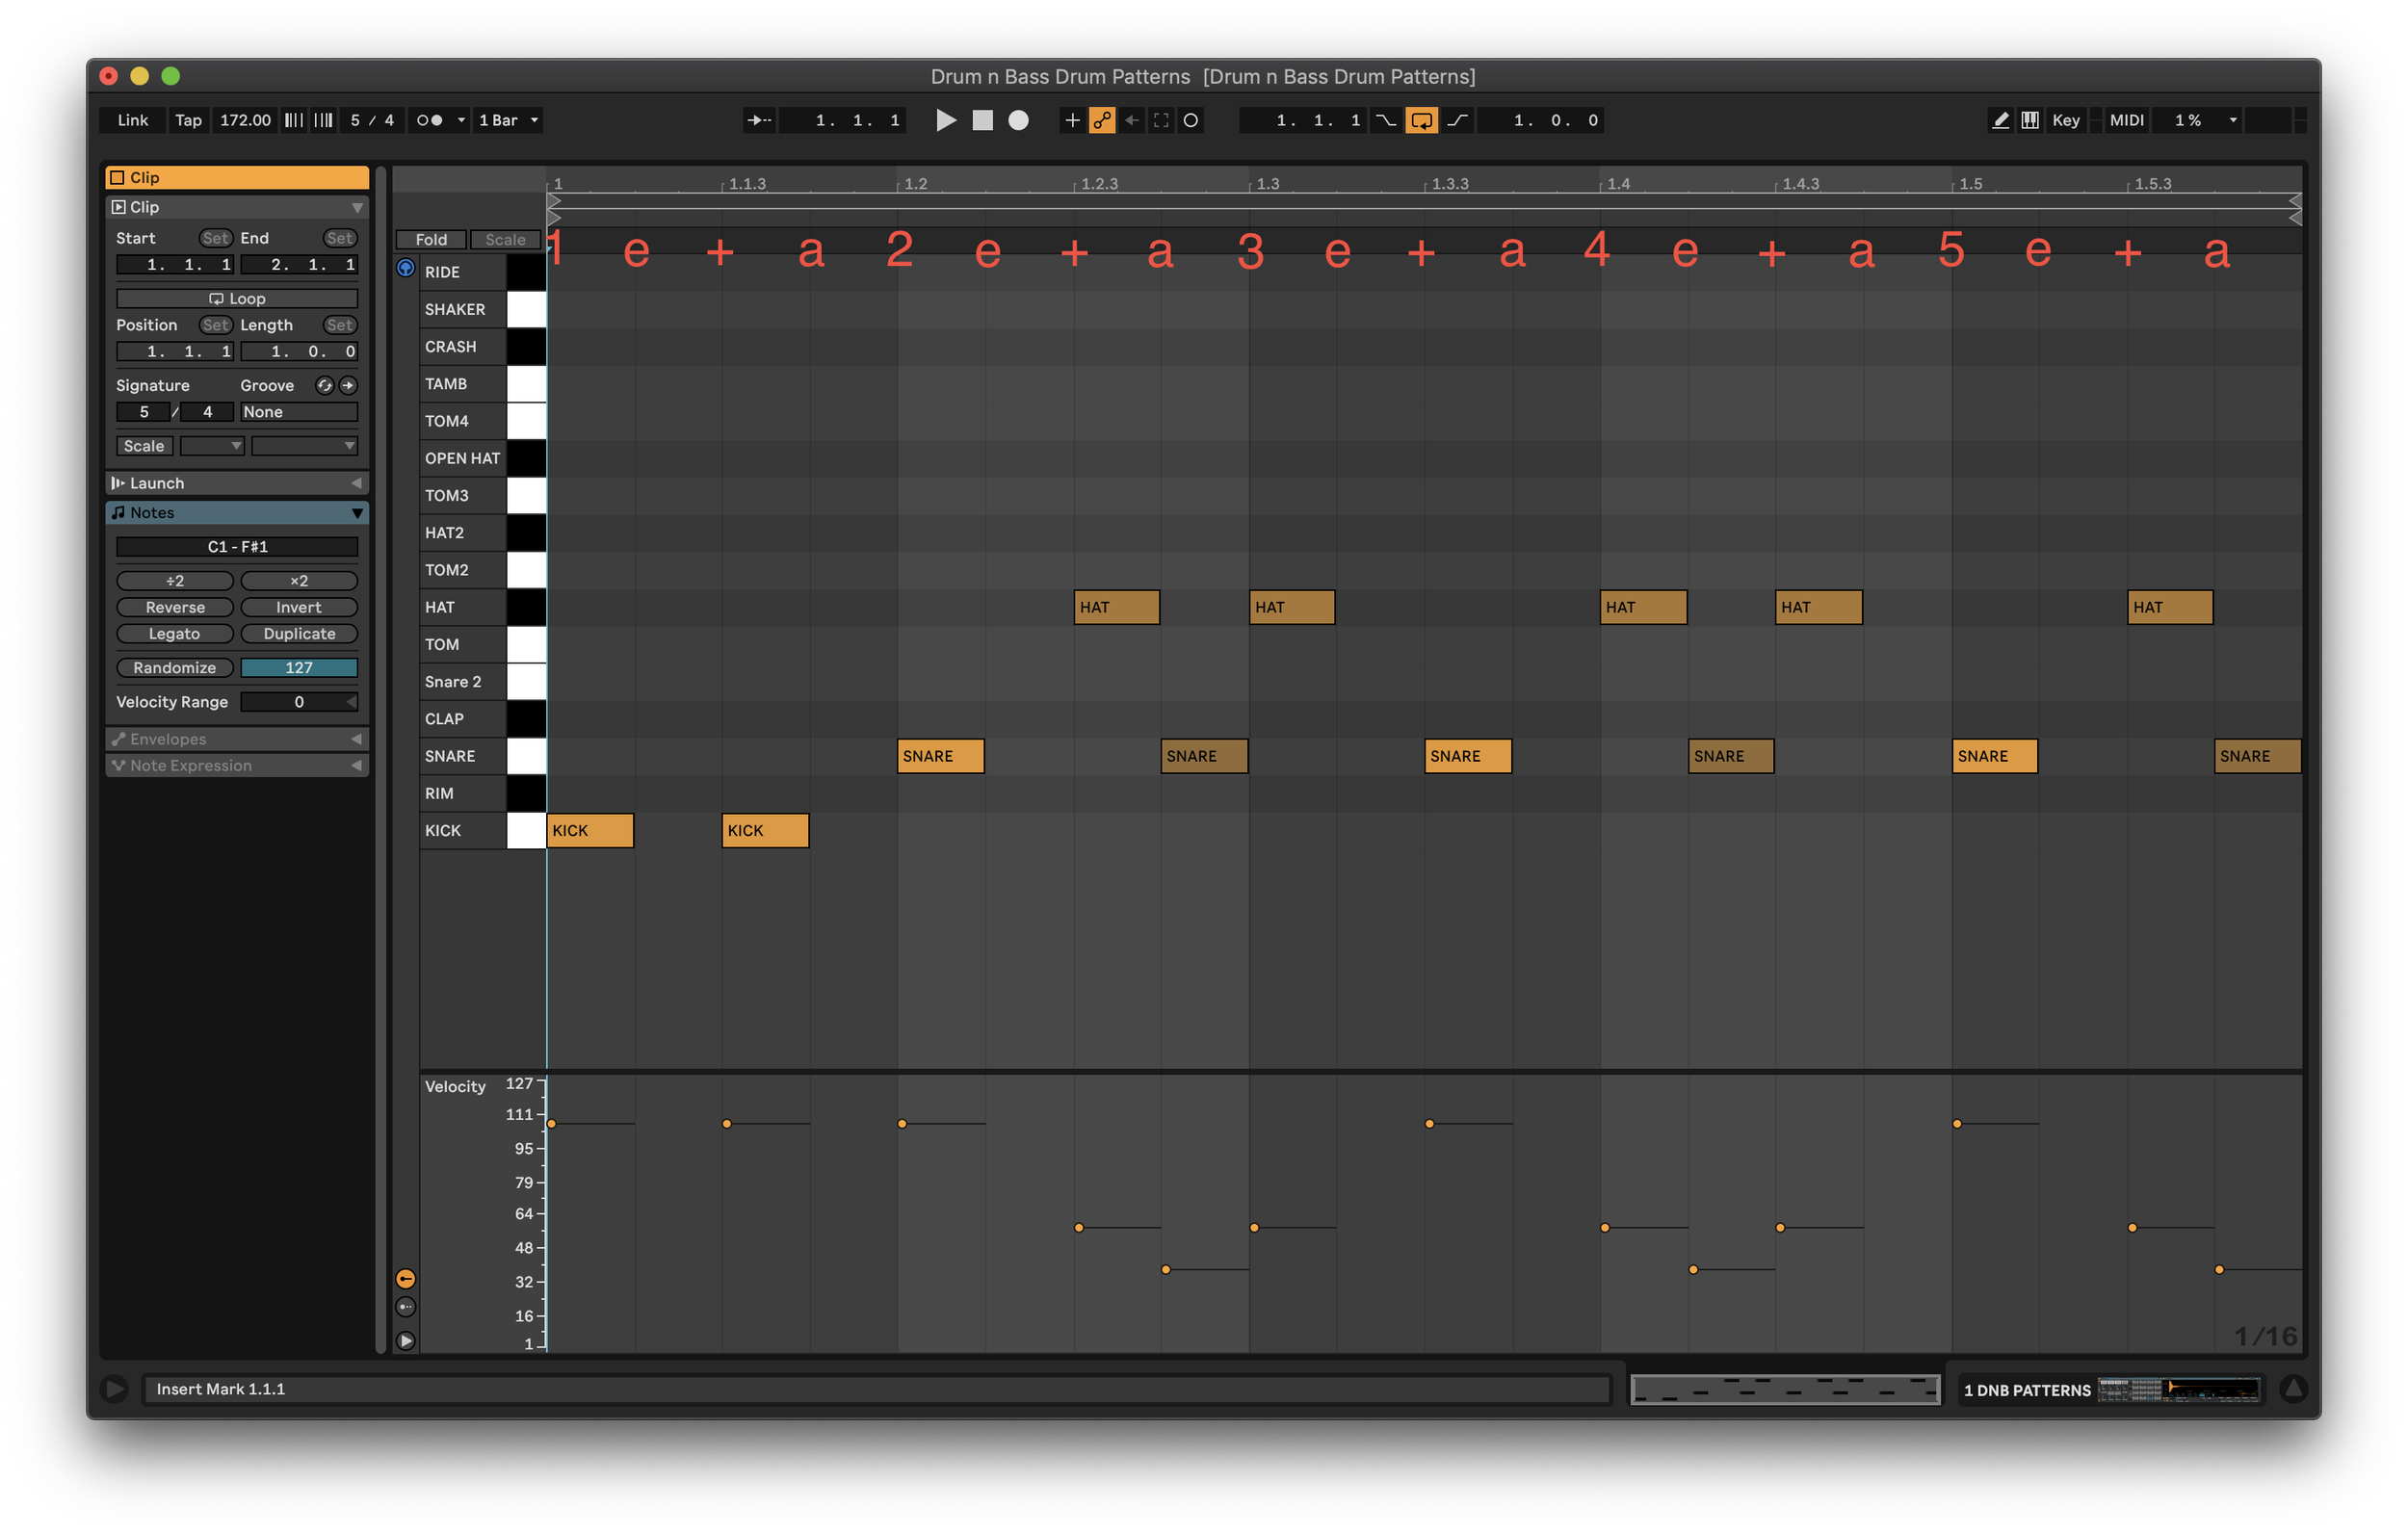Click the Stop button in transport
Screen dimensions: 2408x1534
982,120
